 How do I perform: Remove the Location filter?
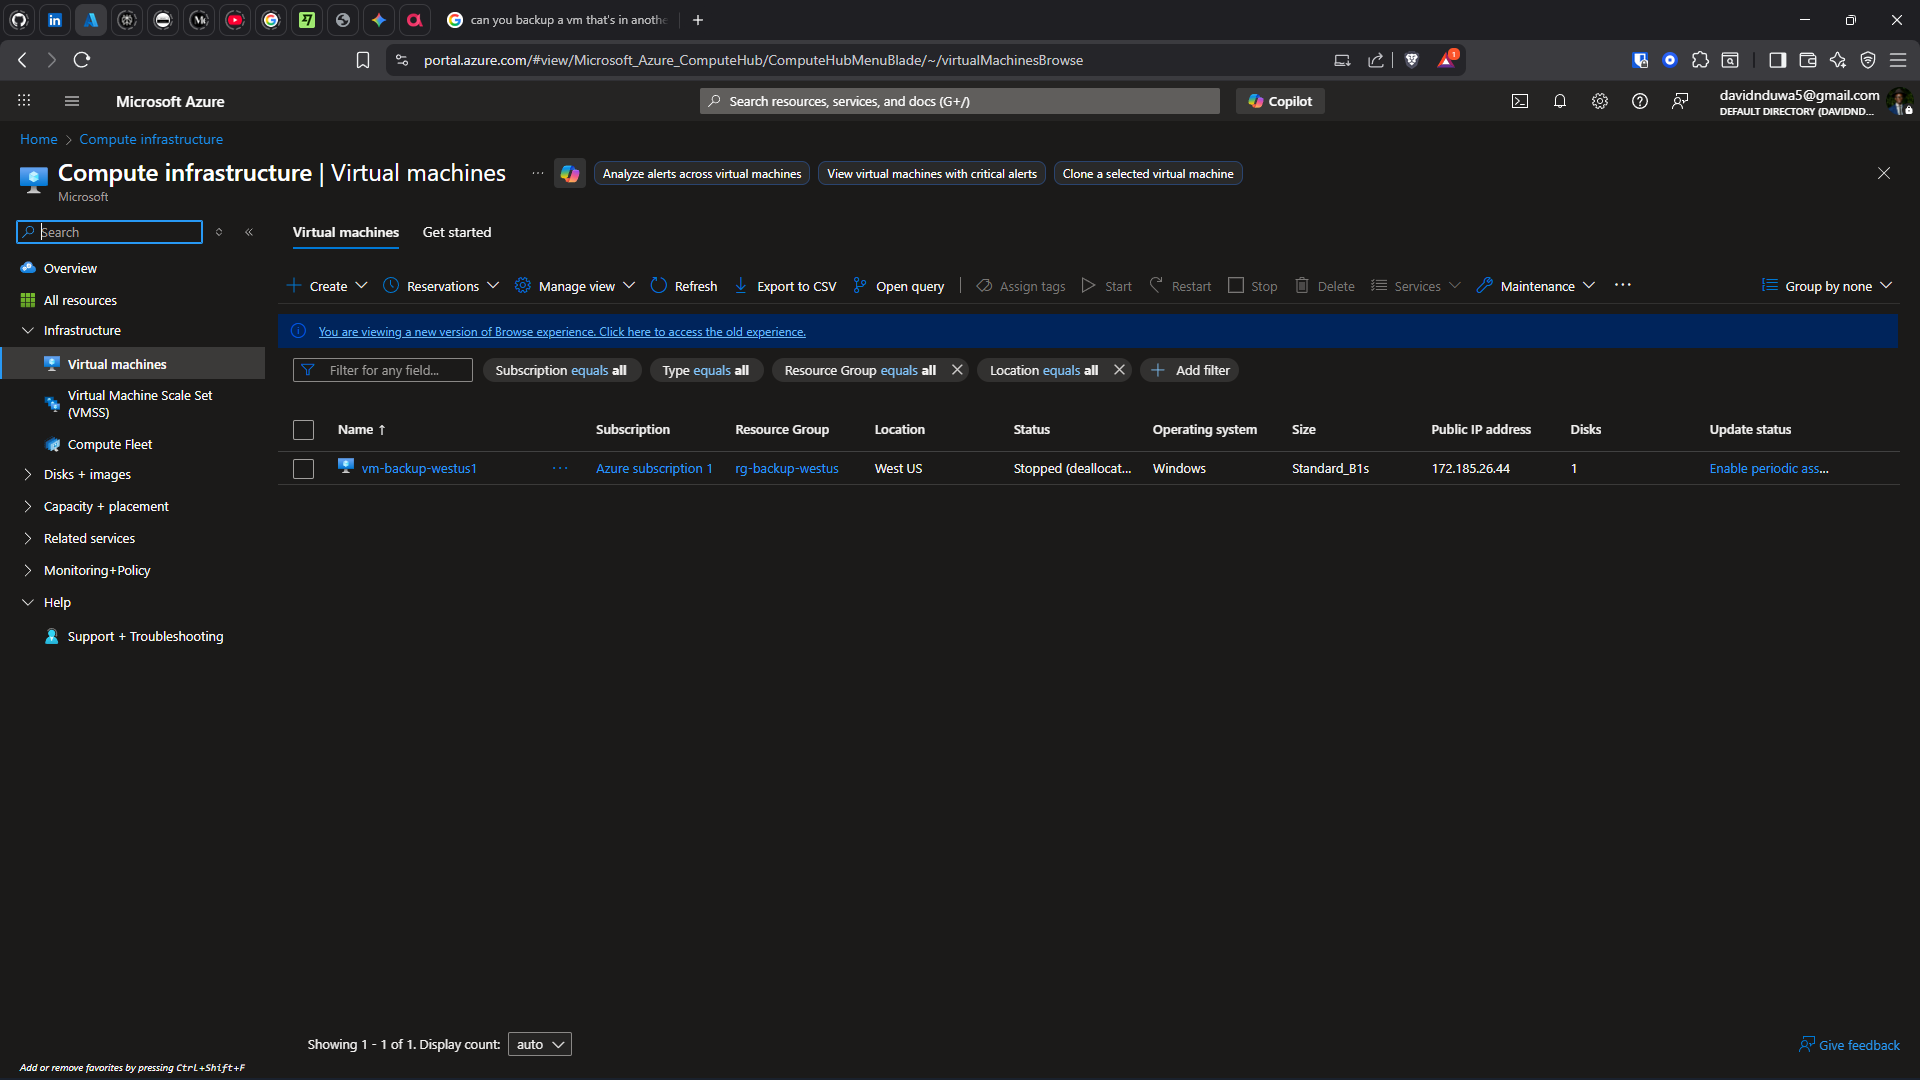click(x=1119, y=370)
